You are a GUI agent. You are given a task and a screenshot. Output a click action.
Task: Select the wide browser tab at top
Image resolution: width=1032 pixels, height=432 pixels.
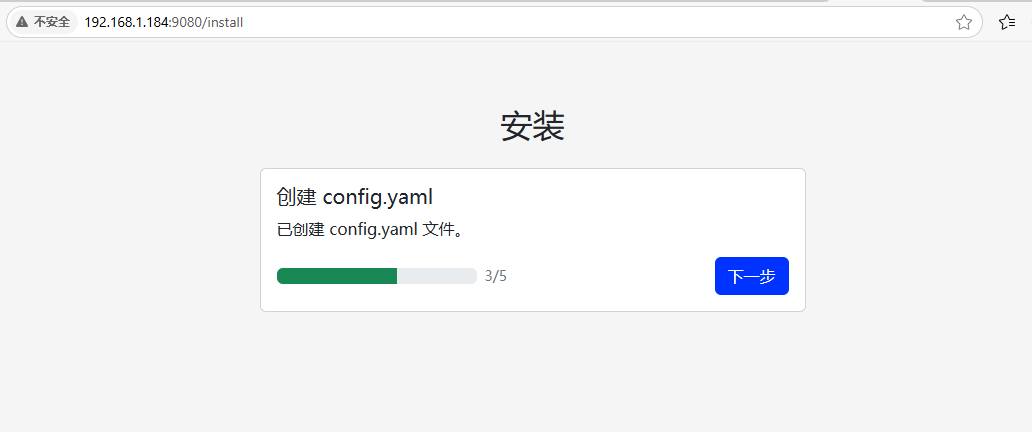415,1
